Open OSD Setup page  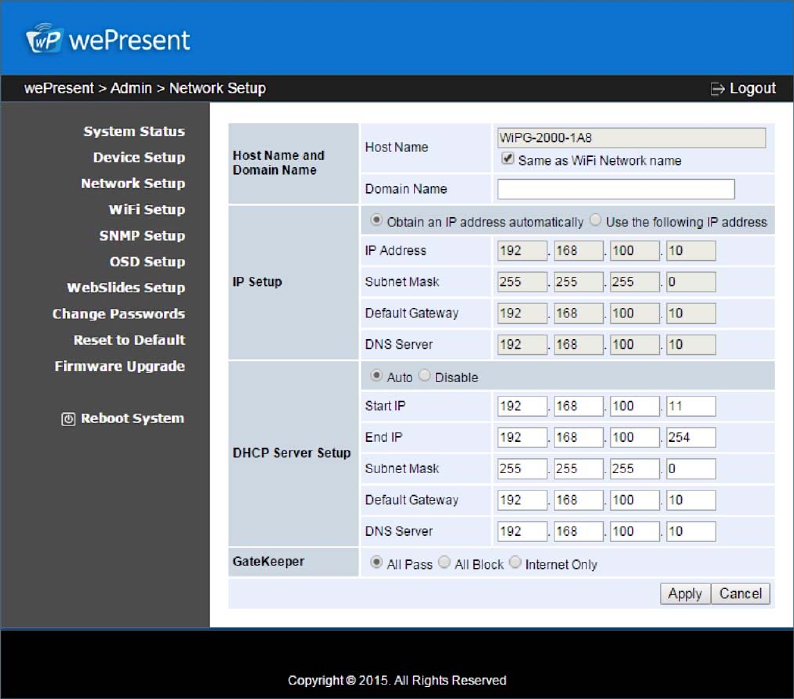click(147, 262)
